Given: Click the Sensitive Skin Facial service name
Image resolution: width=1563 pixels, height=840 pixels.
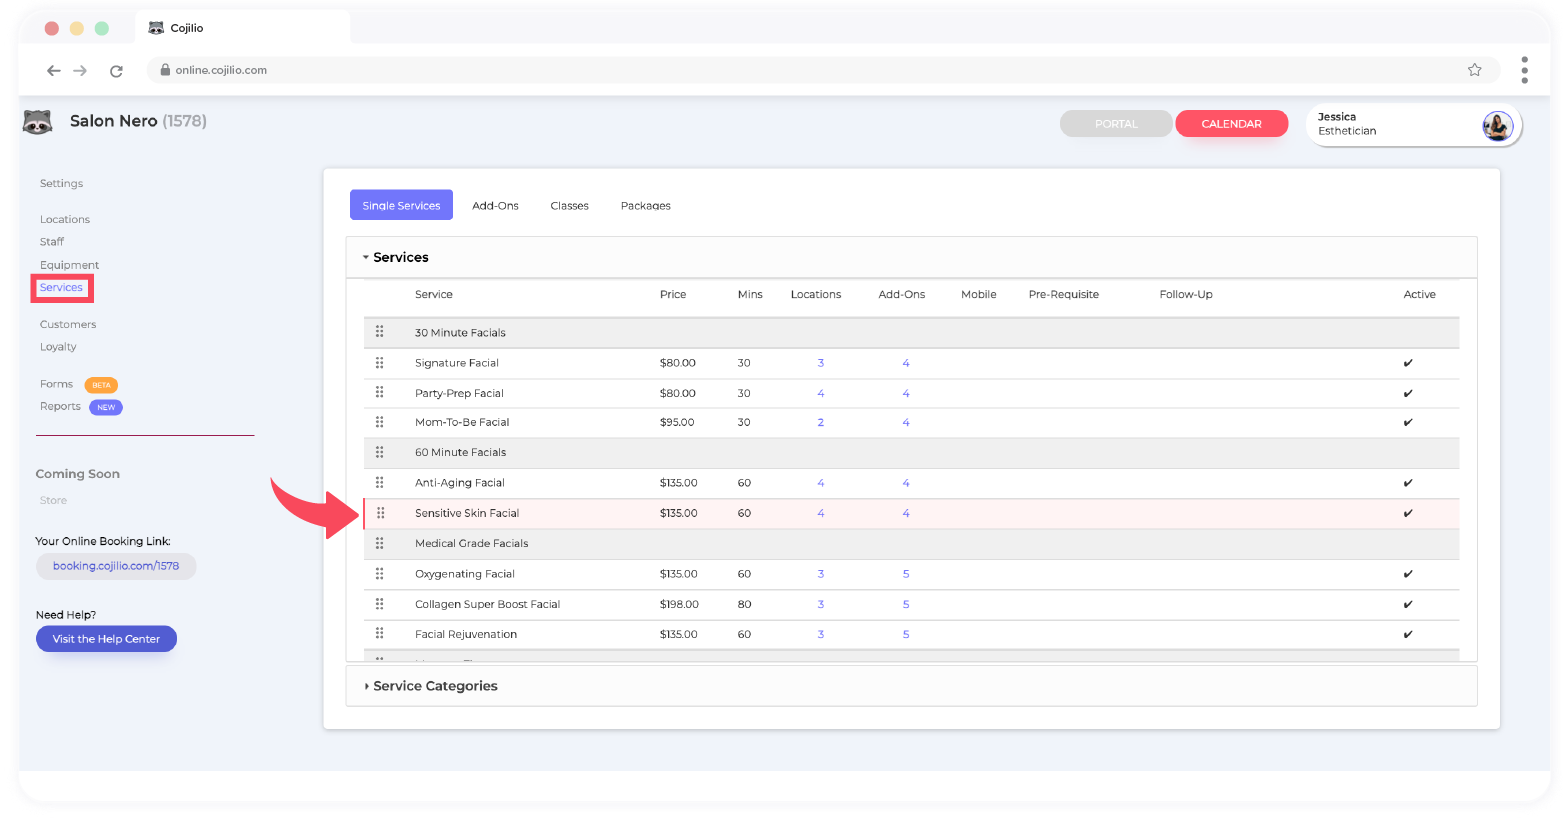Looking at the screenshot, I should (467, 513).
